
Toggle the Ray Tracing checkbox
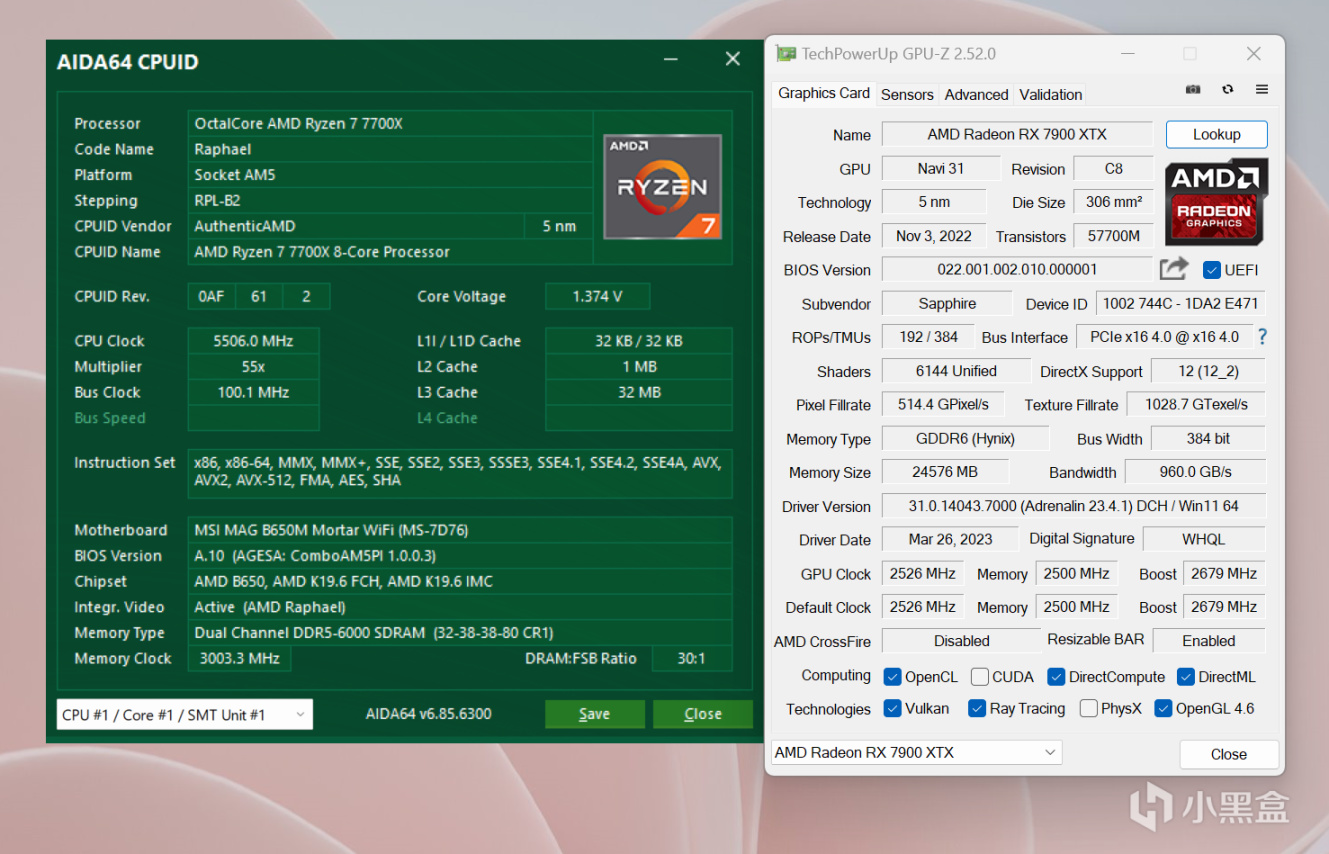tap(977, 709)
